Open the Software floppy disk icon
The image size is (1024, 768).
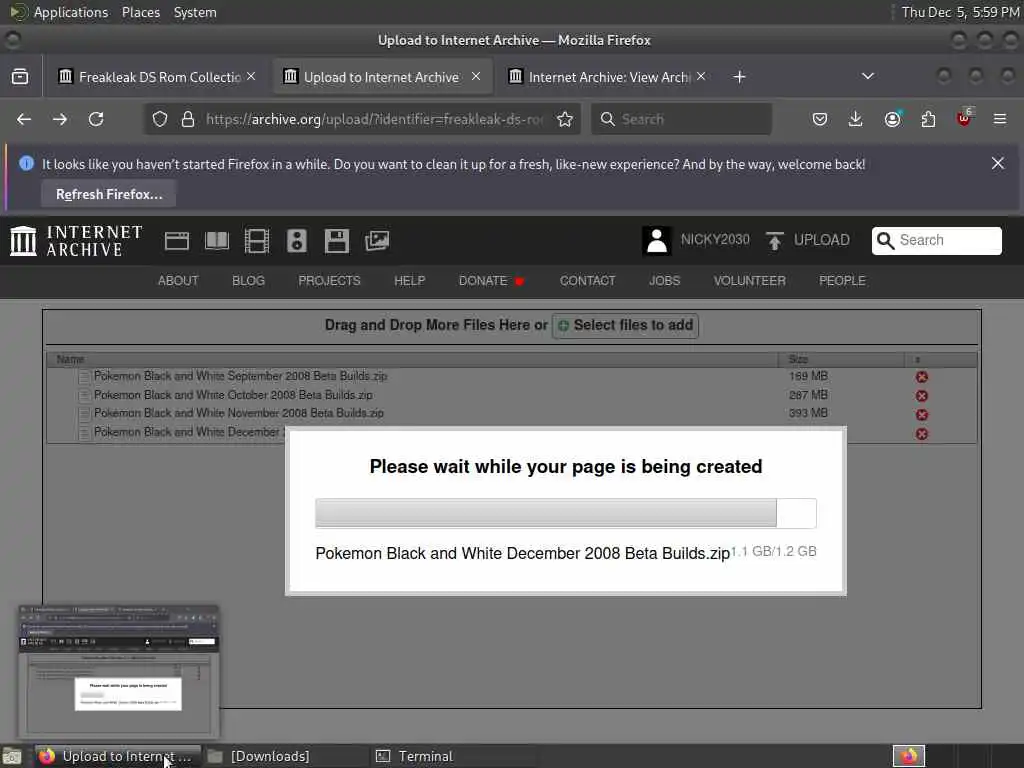pos(337,241)
